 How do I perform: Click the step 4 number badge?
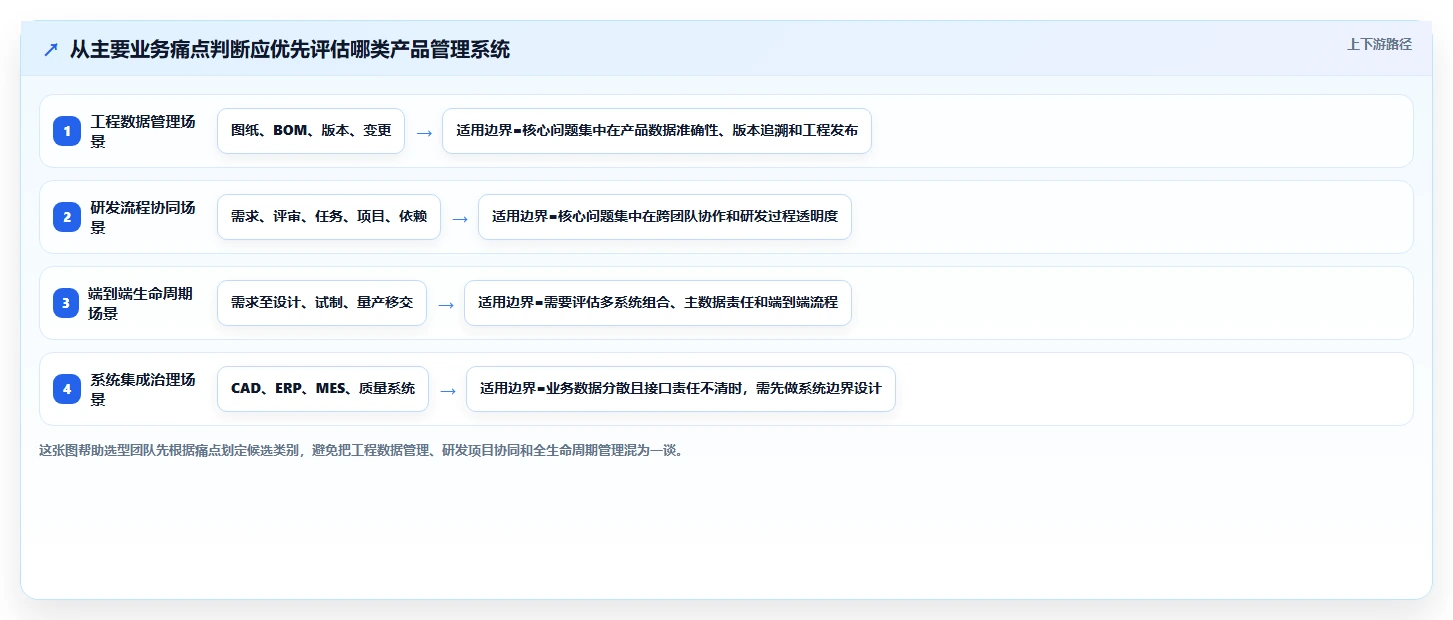67,389
